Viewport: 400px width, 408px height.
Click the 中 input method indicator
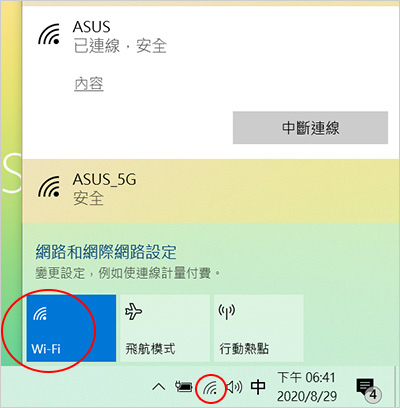[x=258, y=387]
